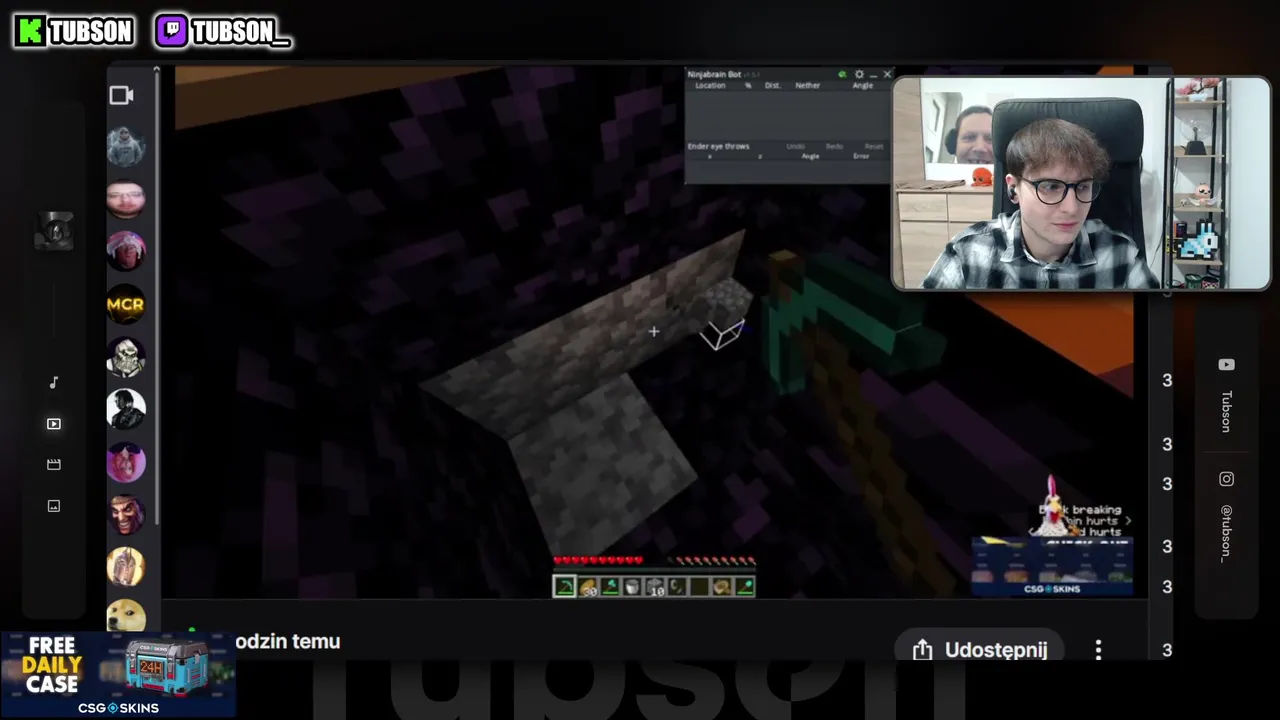1280x720 pixels.
Task: Click Reset in Ninjabrain Bot
Action: coord(874,146)
